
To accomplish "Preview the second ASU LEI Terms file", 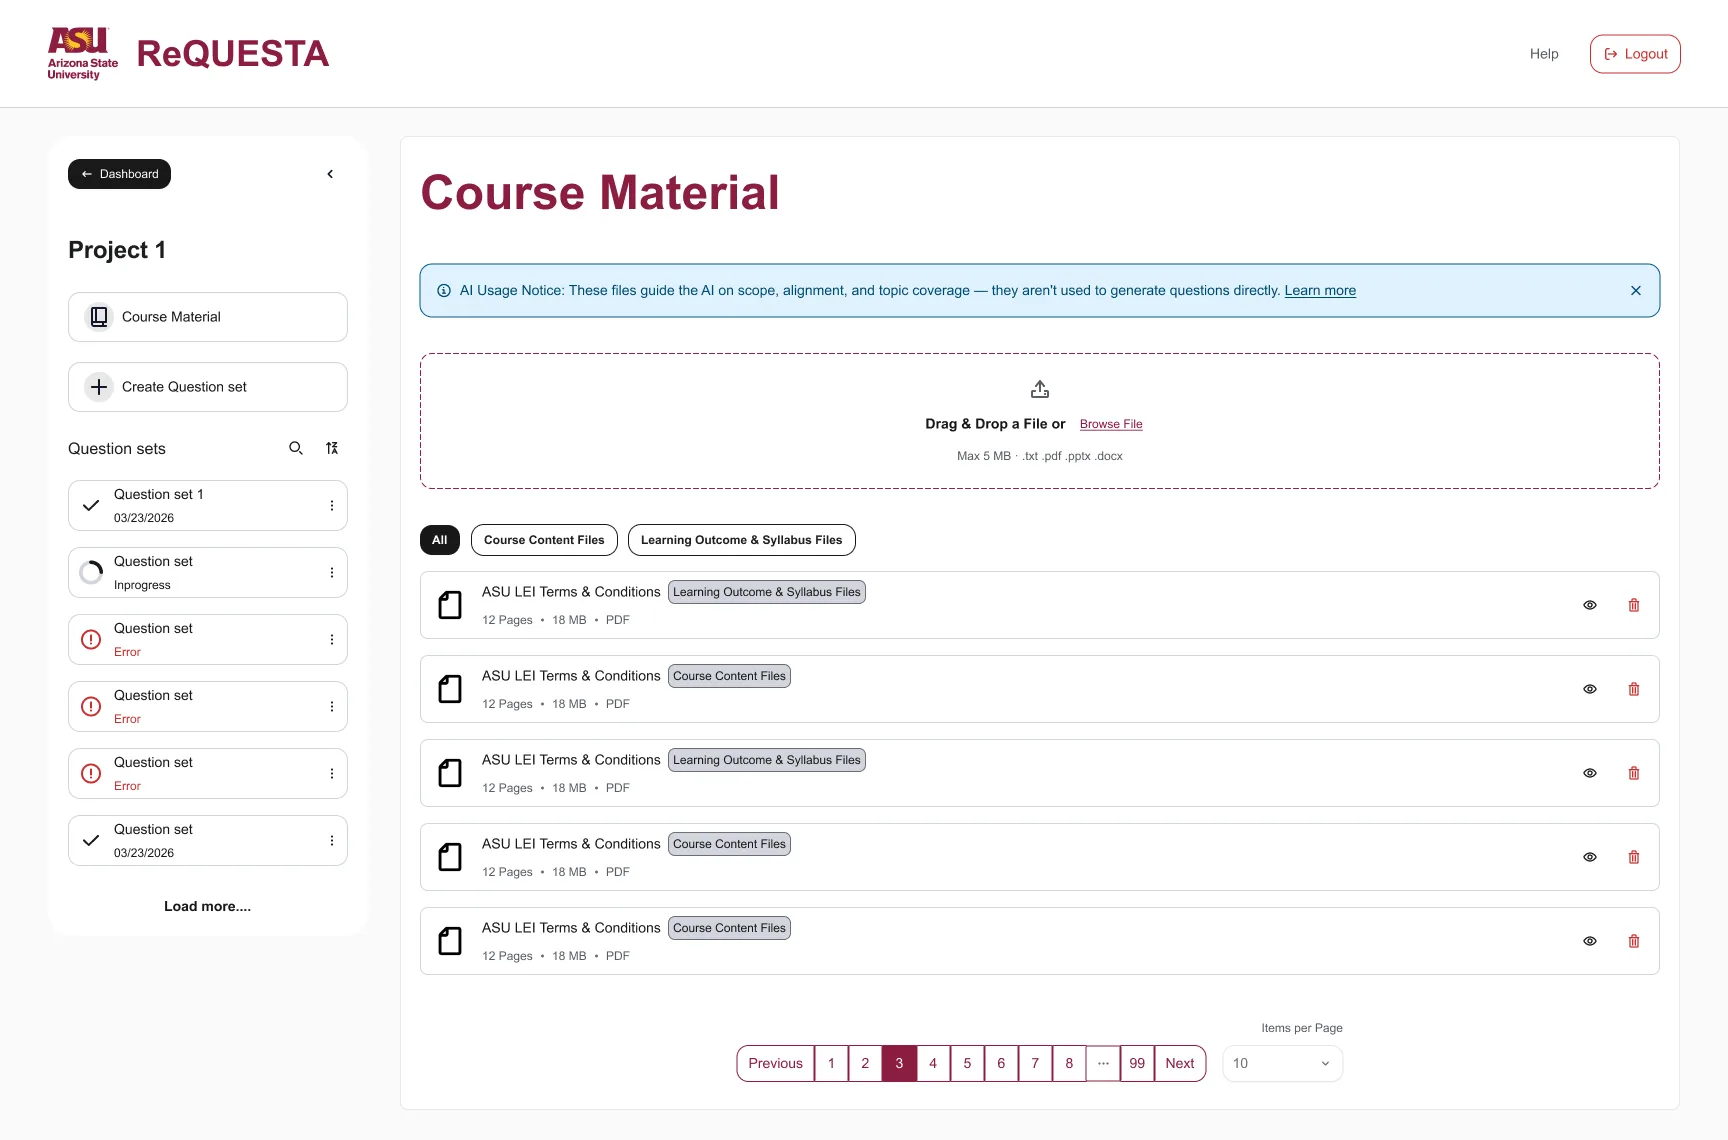I will pos(1590,689).
